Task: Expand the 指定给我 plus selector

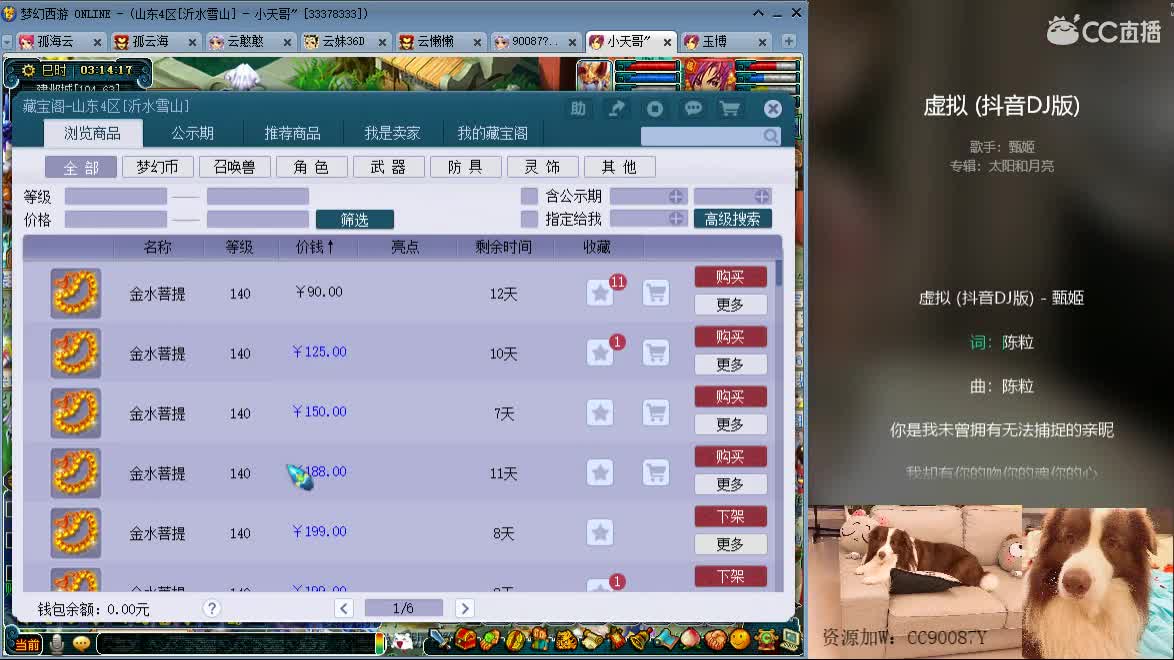Action: pyautogui.click(x=676, y=219)
